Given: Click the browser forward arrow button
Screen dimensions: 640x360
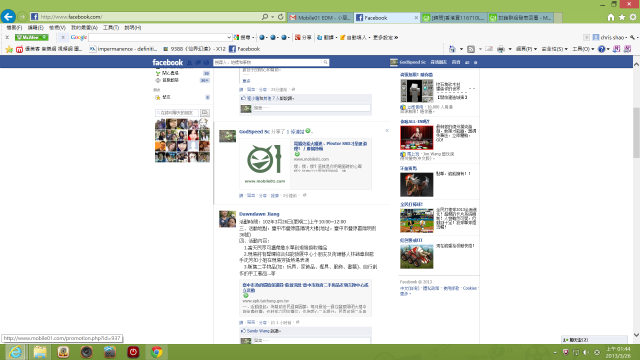Looking at the screenshot, I should pyautogui.click(x=22, y=17).
